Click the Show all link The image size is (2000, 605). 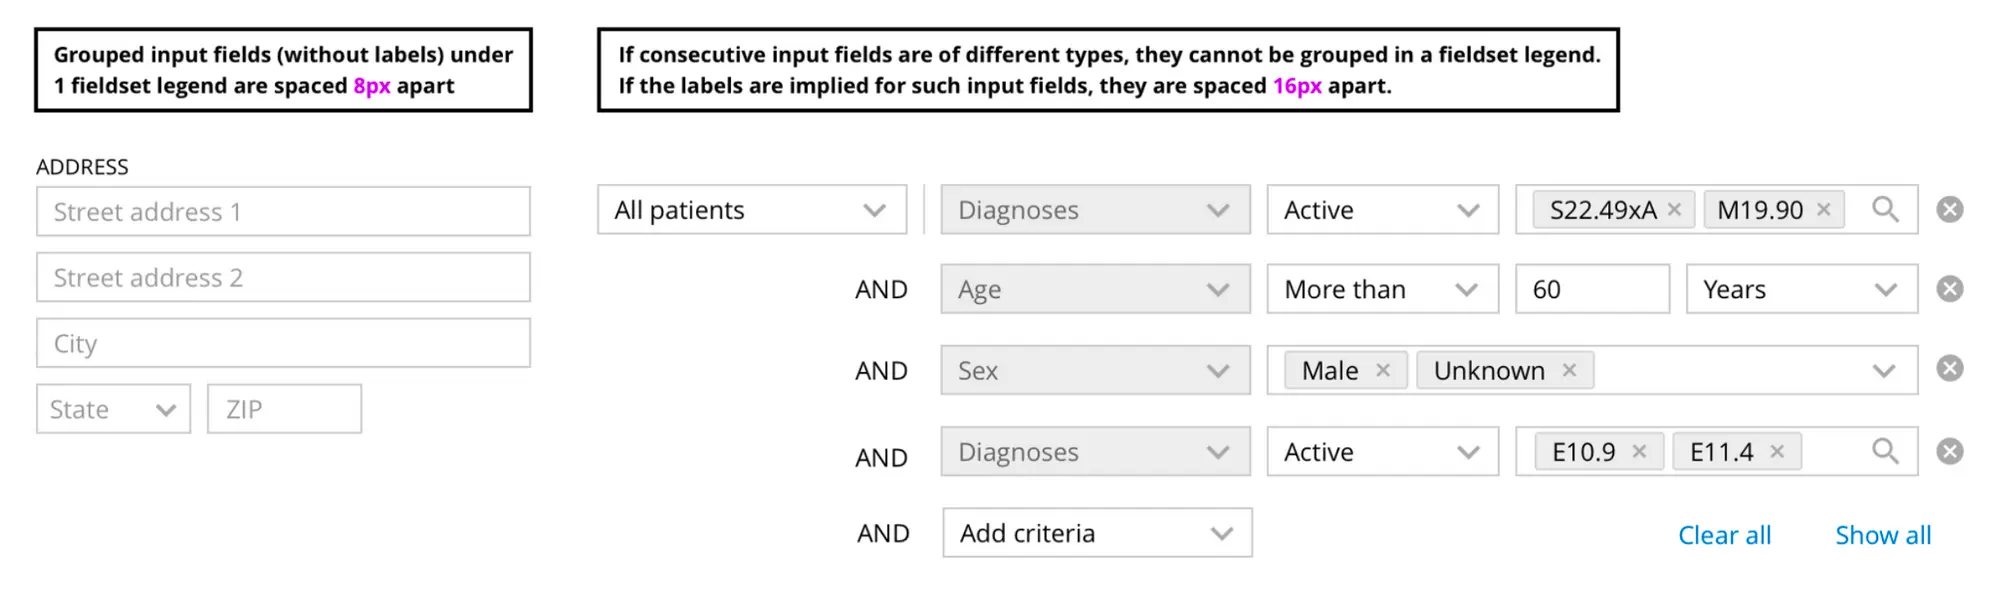coord(1883,535)
